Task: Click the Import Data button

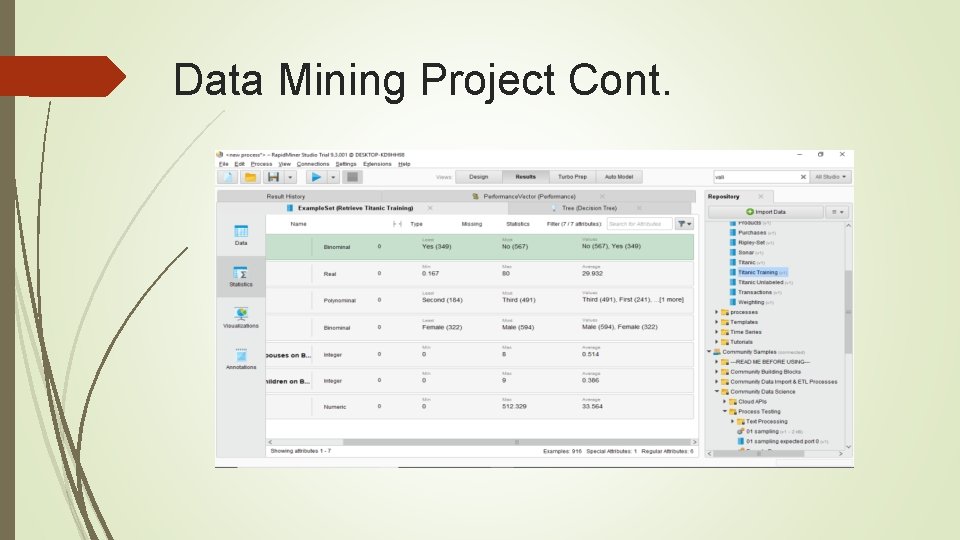Action: 765,212
